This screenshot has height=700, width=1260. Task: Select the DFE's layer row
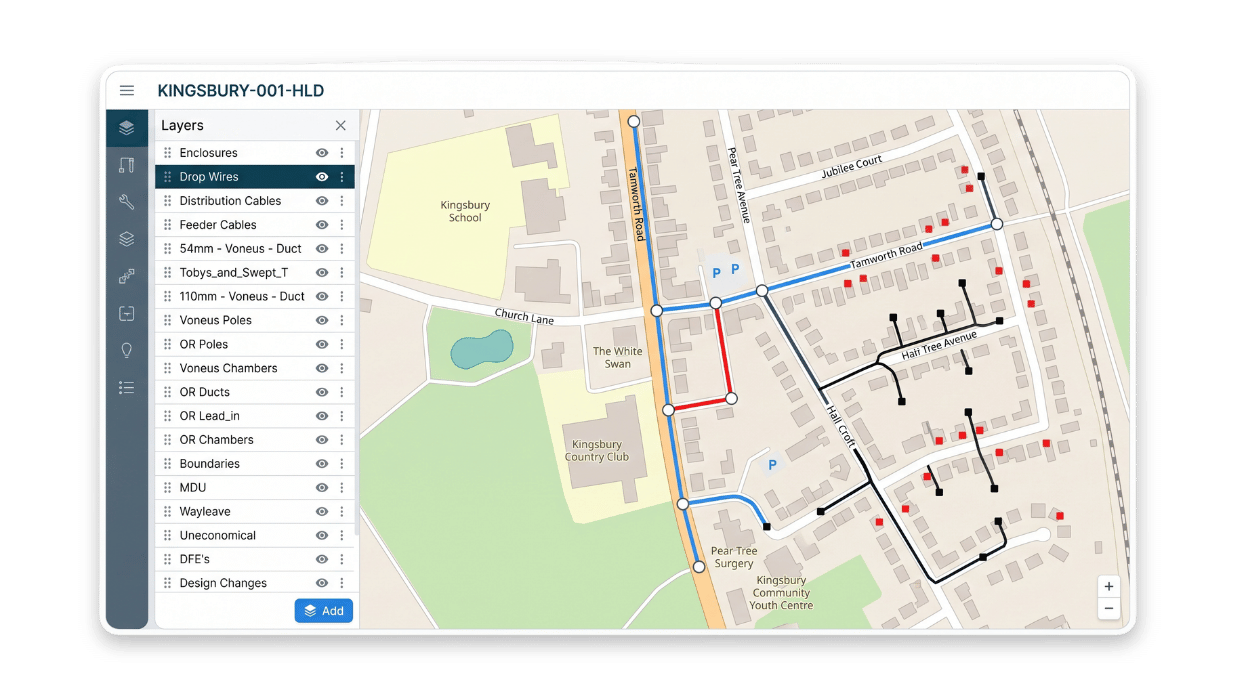pyautogui.click(x=255, y=559)
